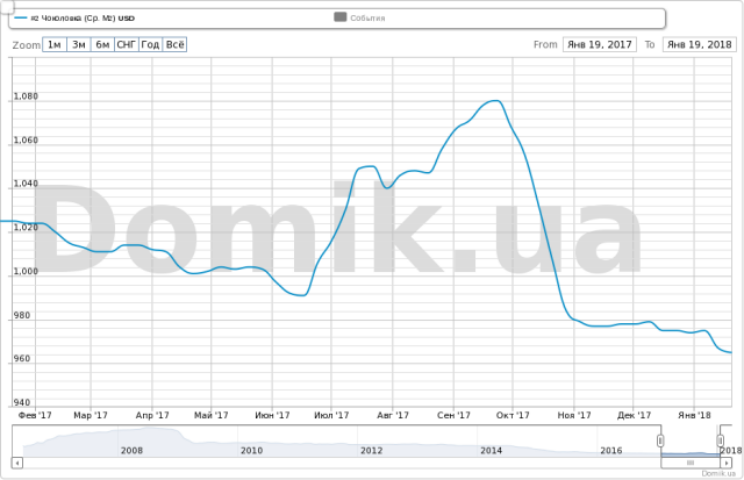Click the navigator's right scroll arrow
Image resolution: width=744 pixels, height=480 pixels.
point(726,462)
